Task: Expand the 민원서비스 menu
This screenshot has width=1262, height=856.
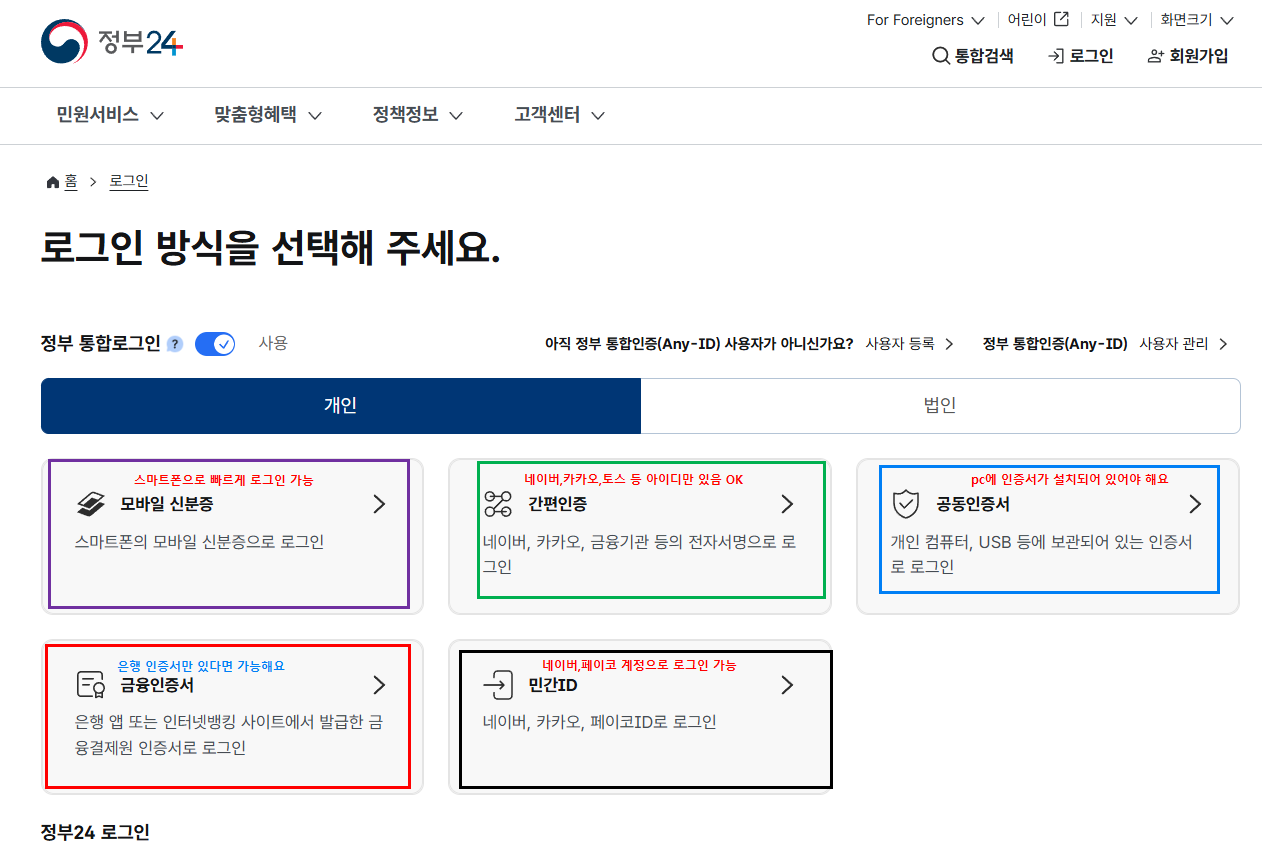Action: (110, 115)
